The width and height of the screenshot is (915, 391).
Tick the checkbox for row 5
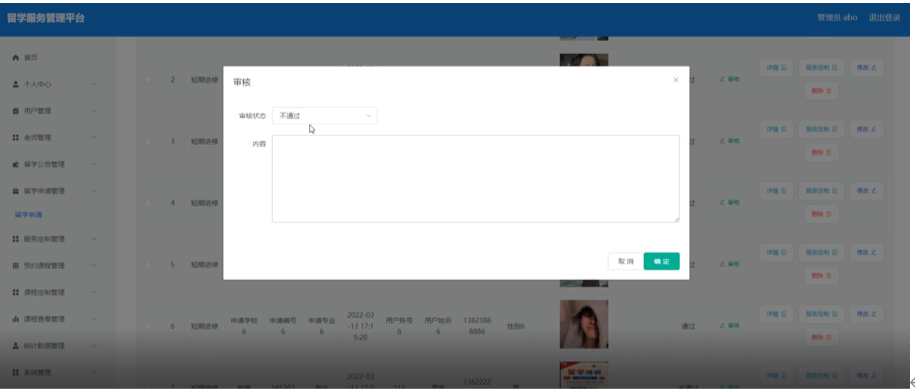(x=148, y=264)
